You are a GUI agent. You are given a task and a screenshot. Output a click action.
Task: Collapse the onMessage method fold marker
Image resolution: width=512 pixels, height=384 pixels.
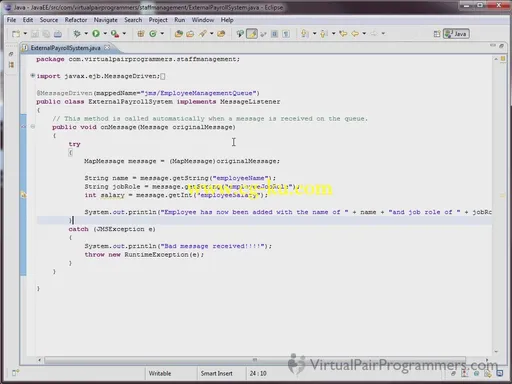(33, 127)
